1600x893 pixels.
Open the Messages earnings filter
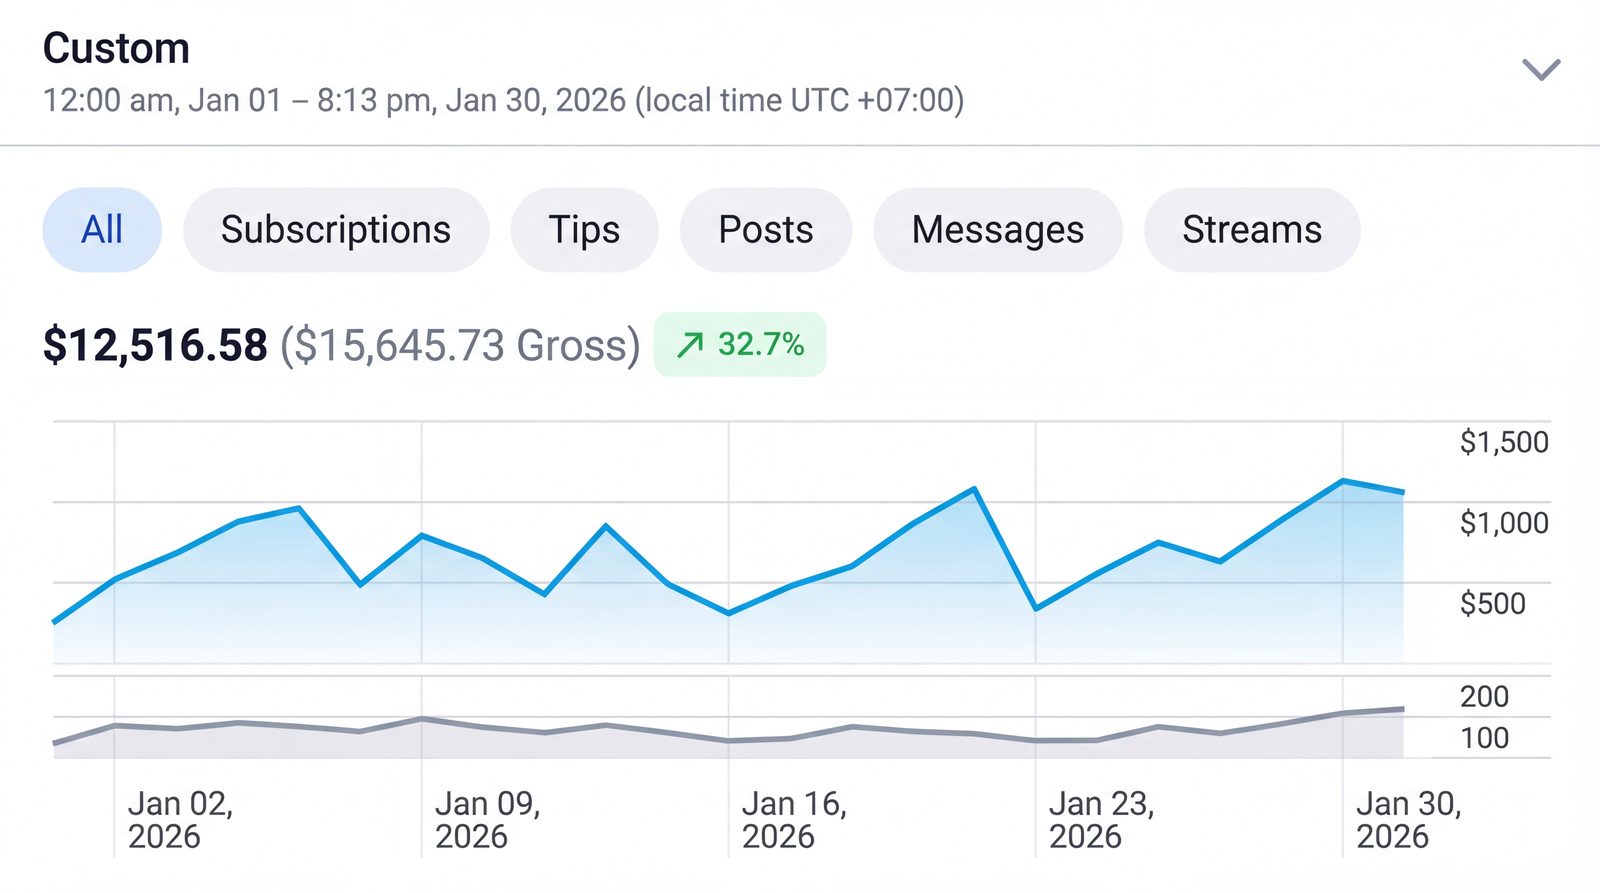coord(998,230)
